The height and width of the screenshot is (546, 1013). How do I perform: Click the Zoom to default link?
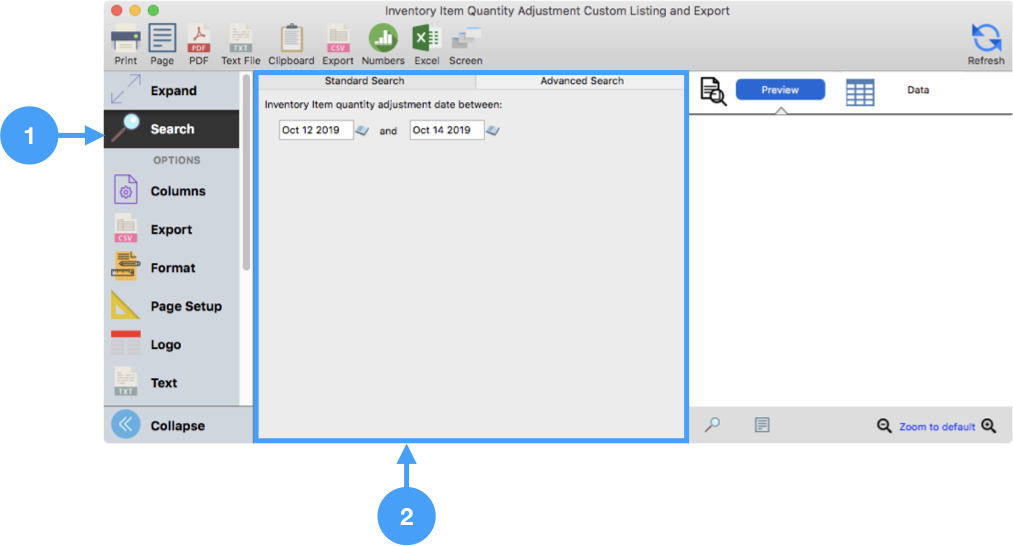click(936, 427)
